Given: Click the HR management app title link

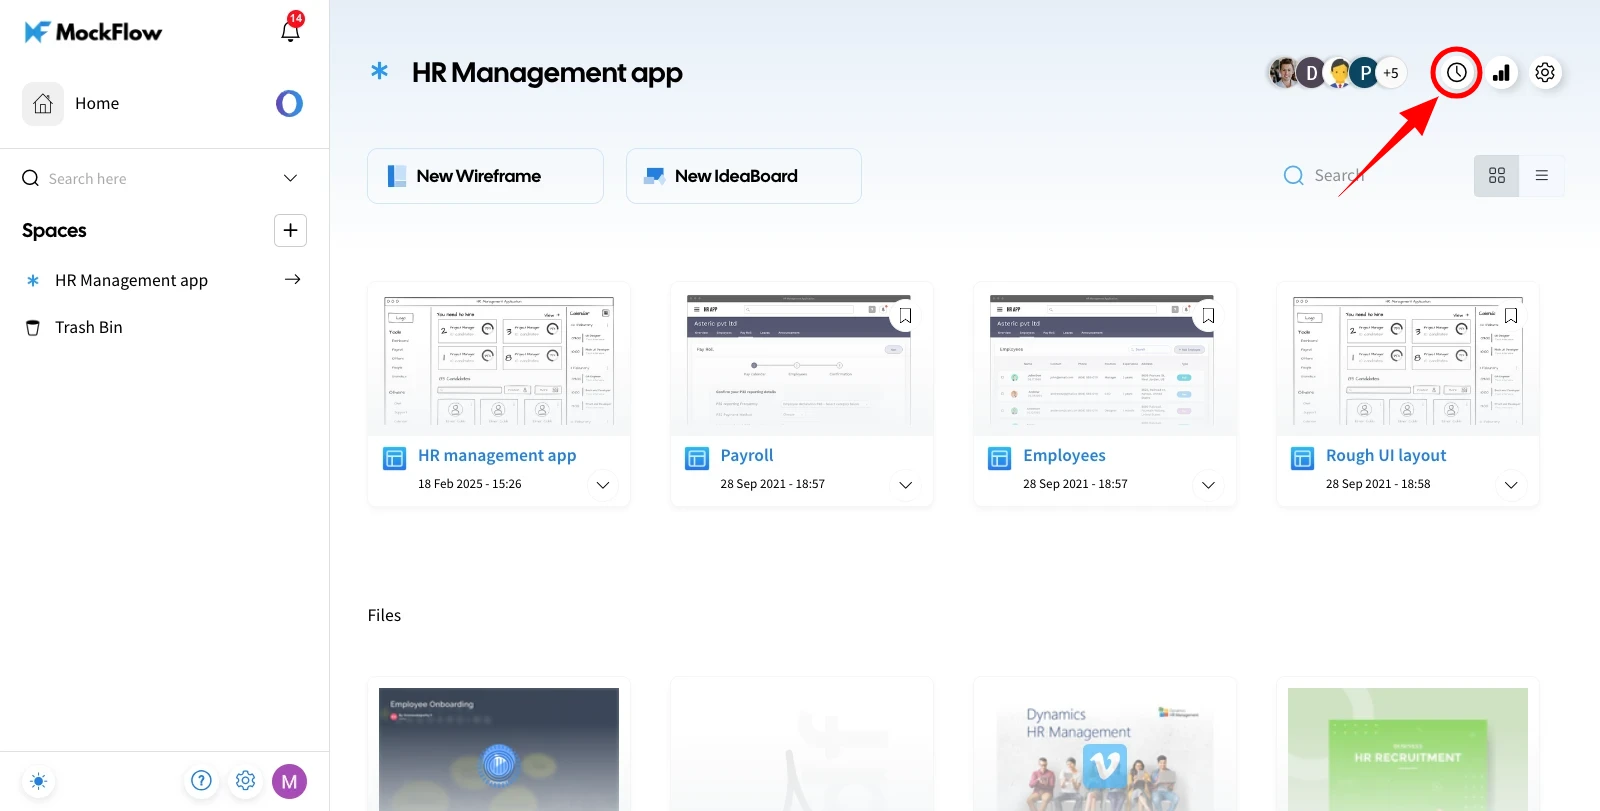Looking at the screenshot, I should point(497,455).
